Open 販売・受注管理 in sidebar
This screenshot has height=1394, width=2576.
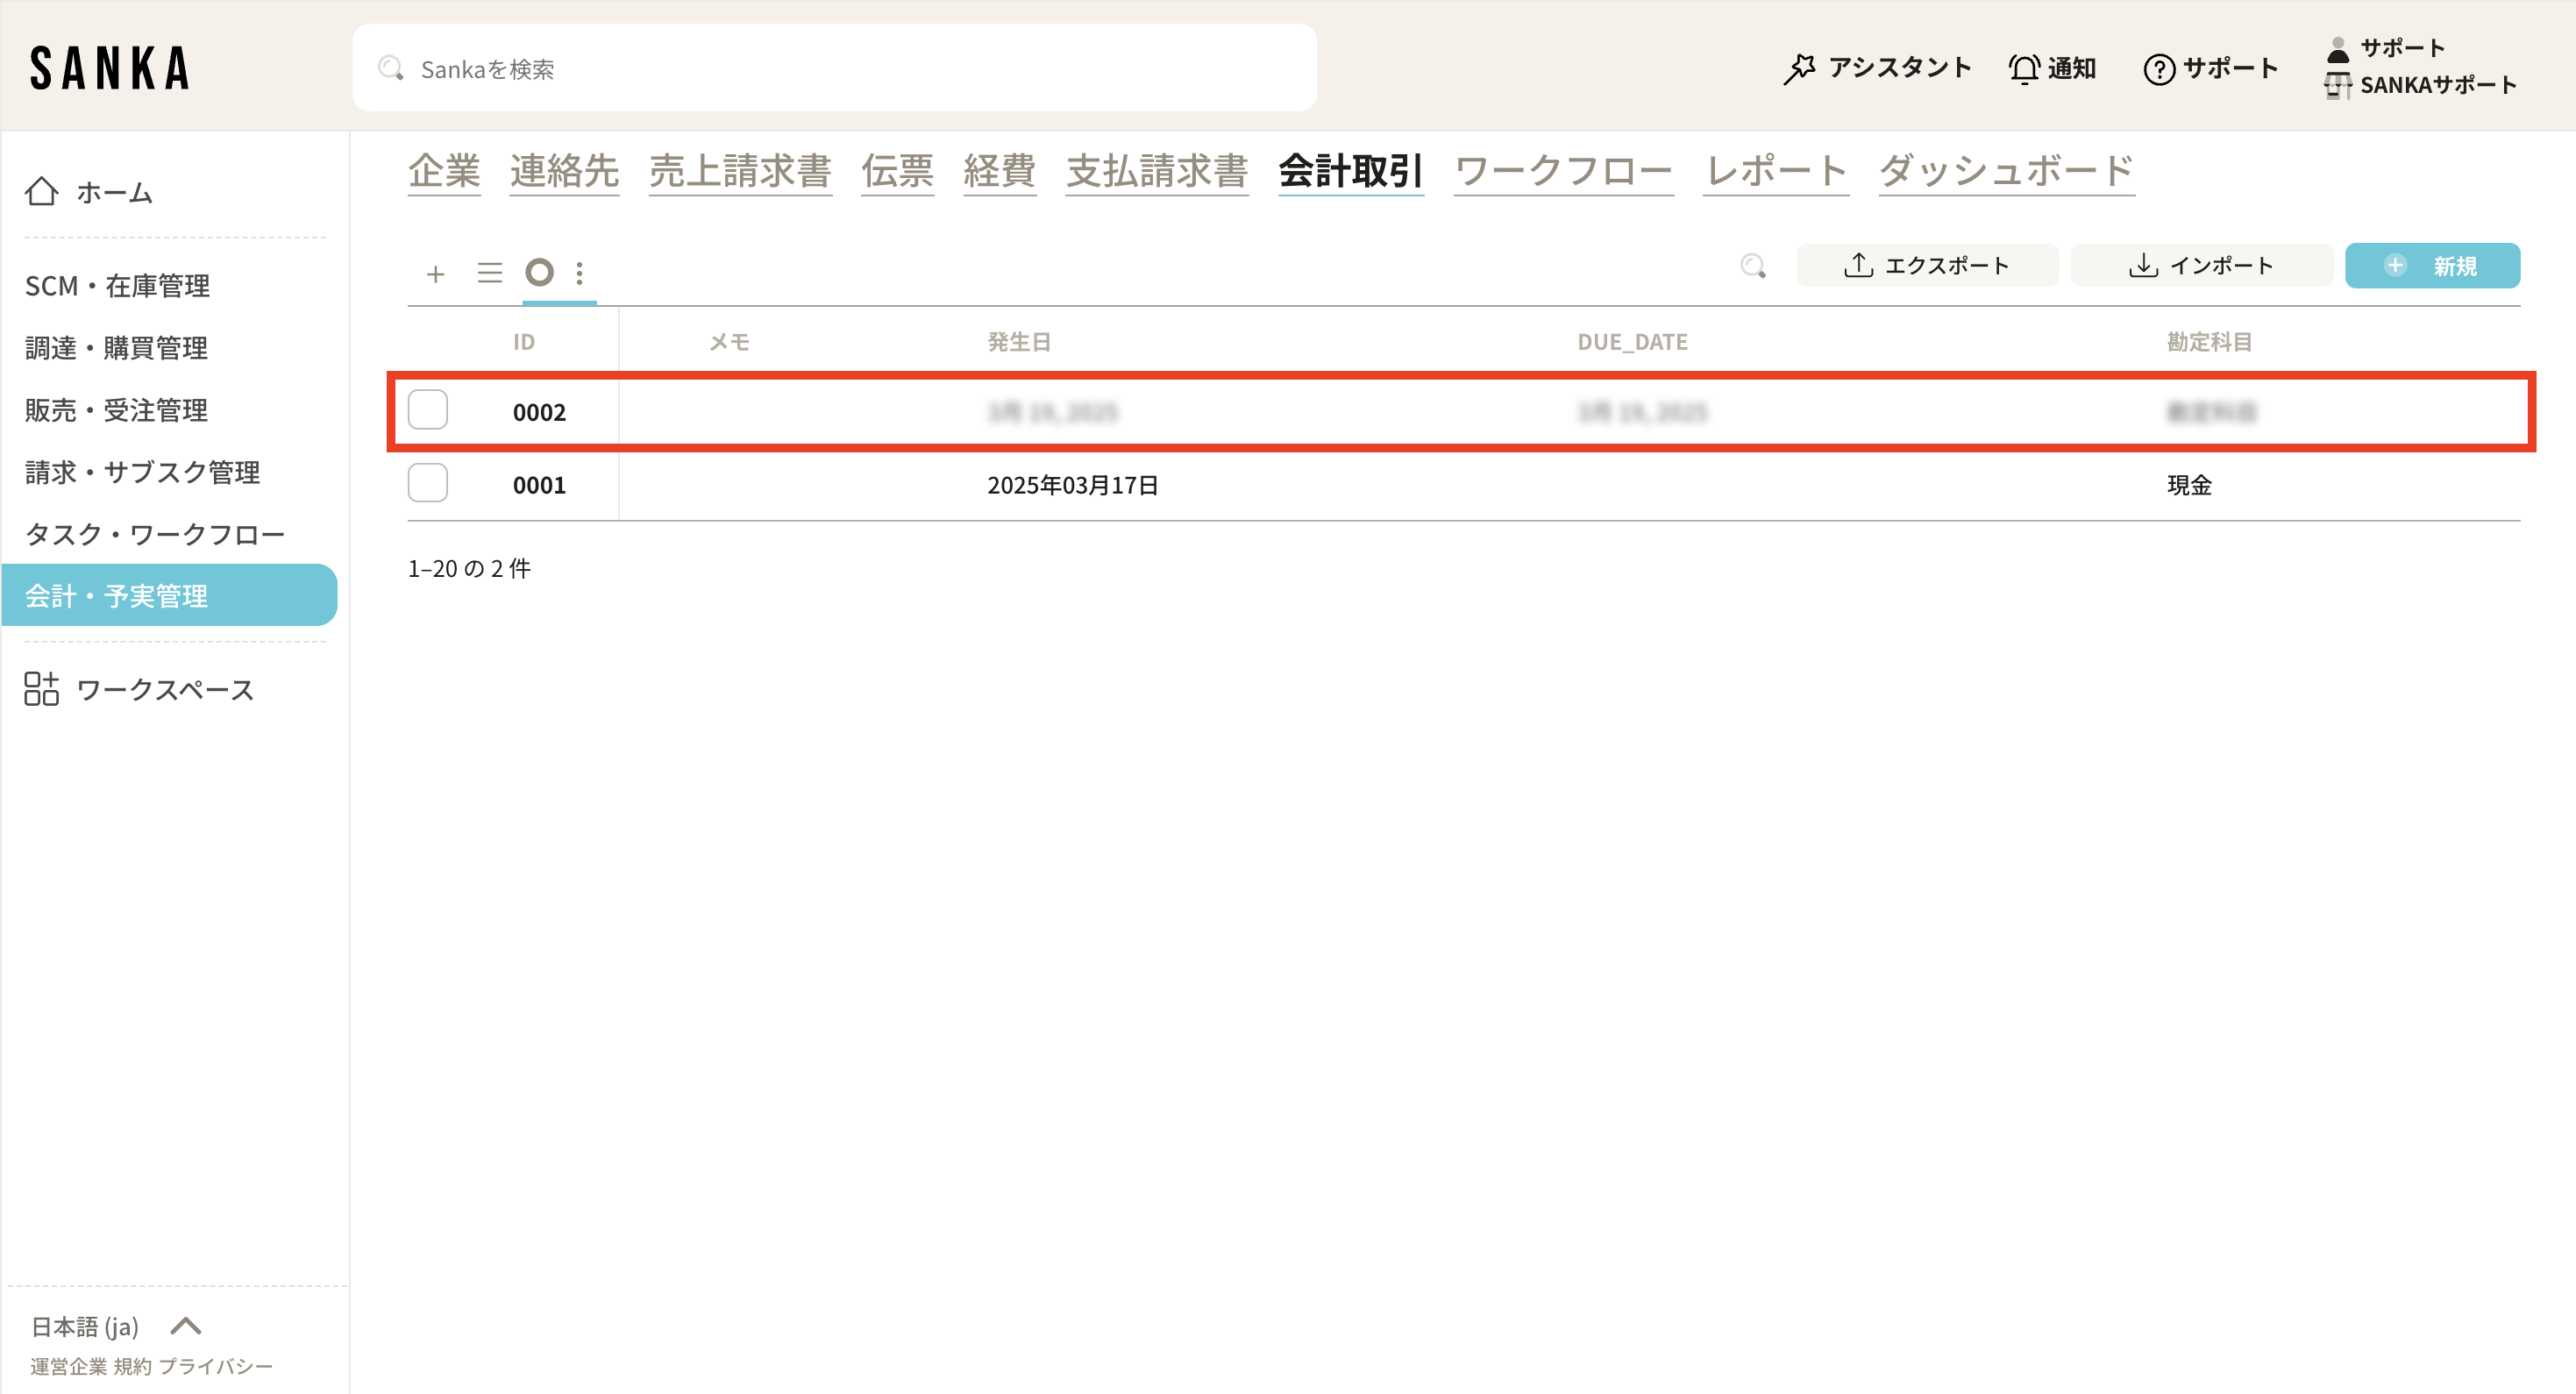[116, 410]
